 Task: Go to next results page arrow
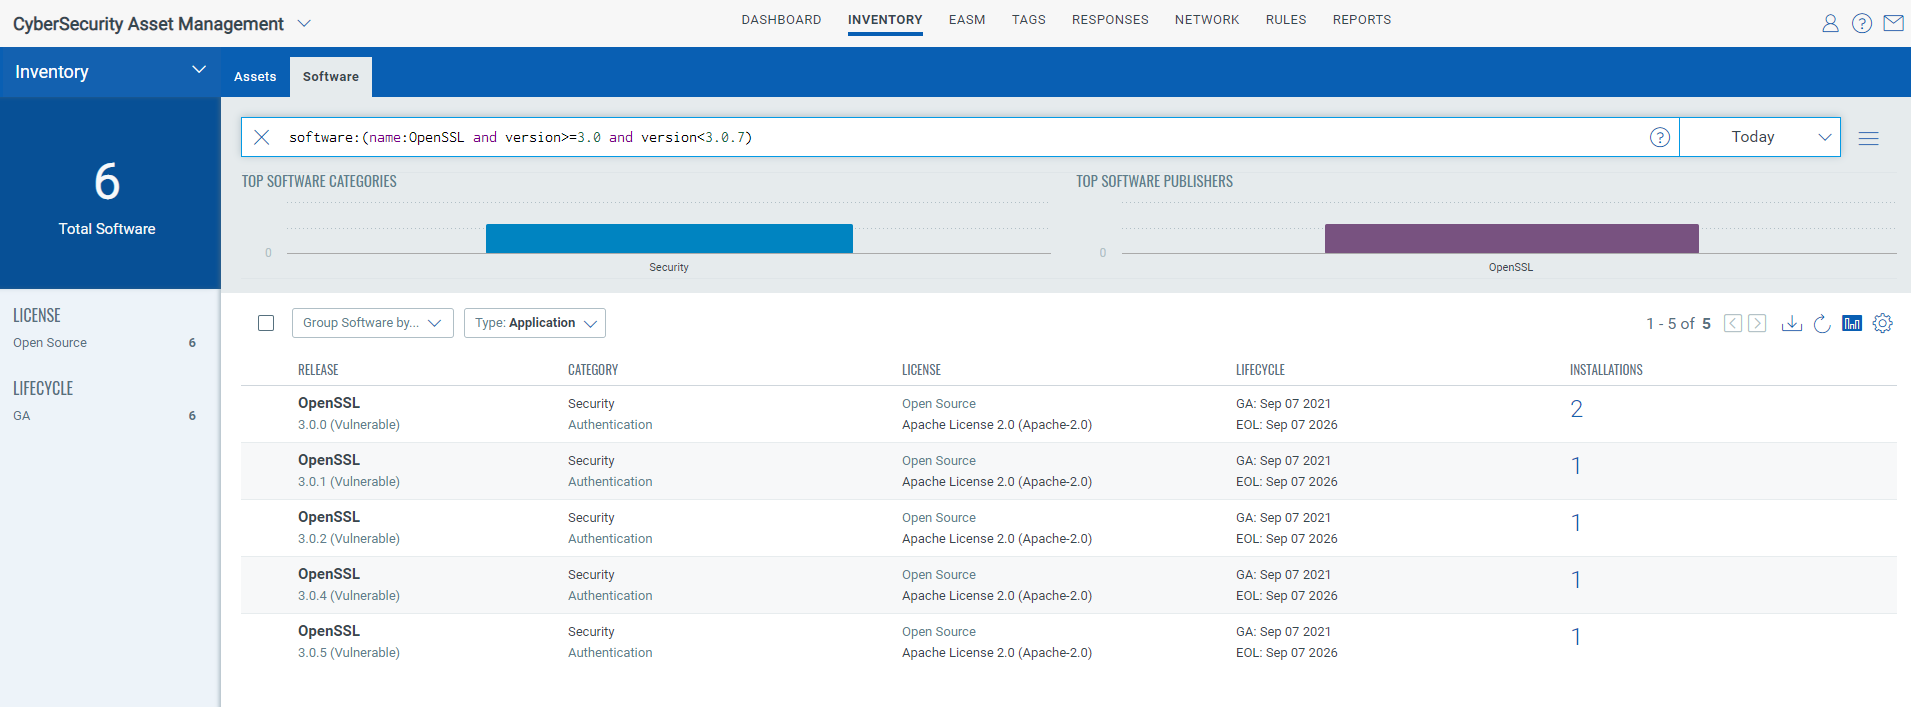tap(1757, 323)
